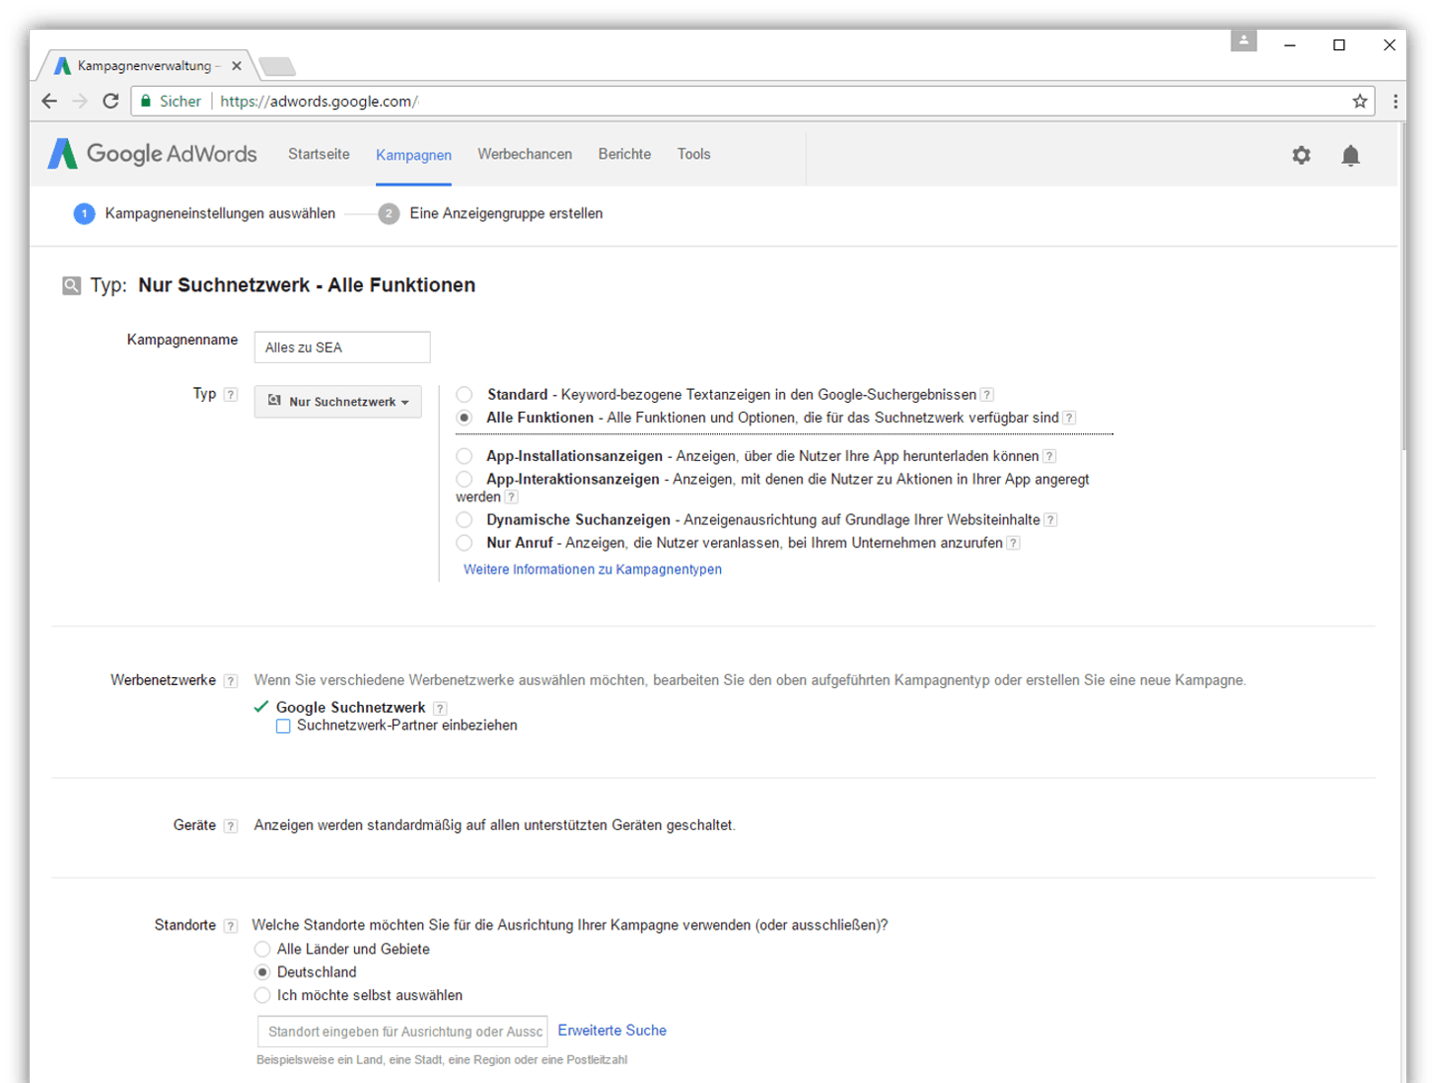Open the settings gear icon
Screen dimensions: 1436x1083
pyautogui.click(x=1301, y=155)
